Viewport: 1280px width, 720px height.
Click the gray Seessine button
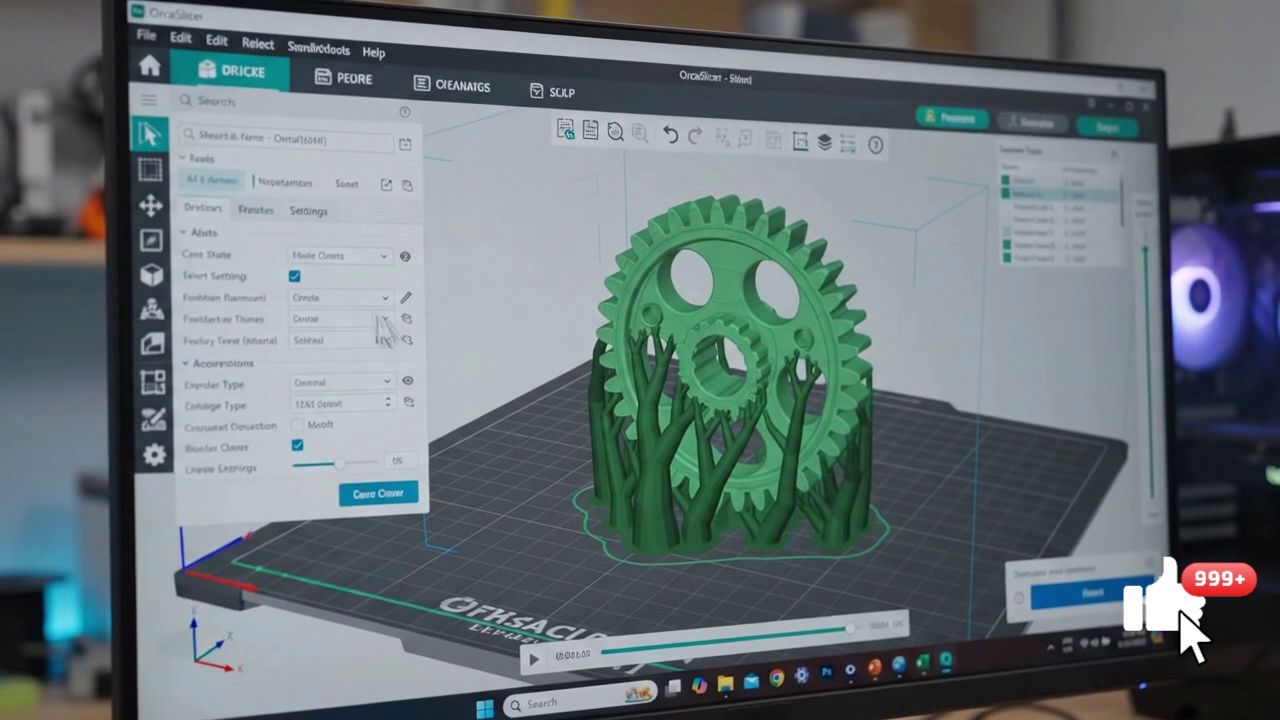[x=1032, y=124]
